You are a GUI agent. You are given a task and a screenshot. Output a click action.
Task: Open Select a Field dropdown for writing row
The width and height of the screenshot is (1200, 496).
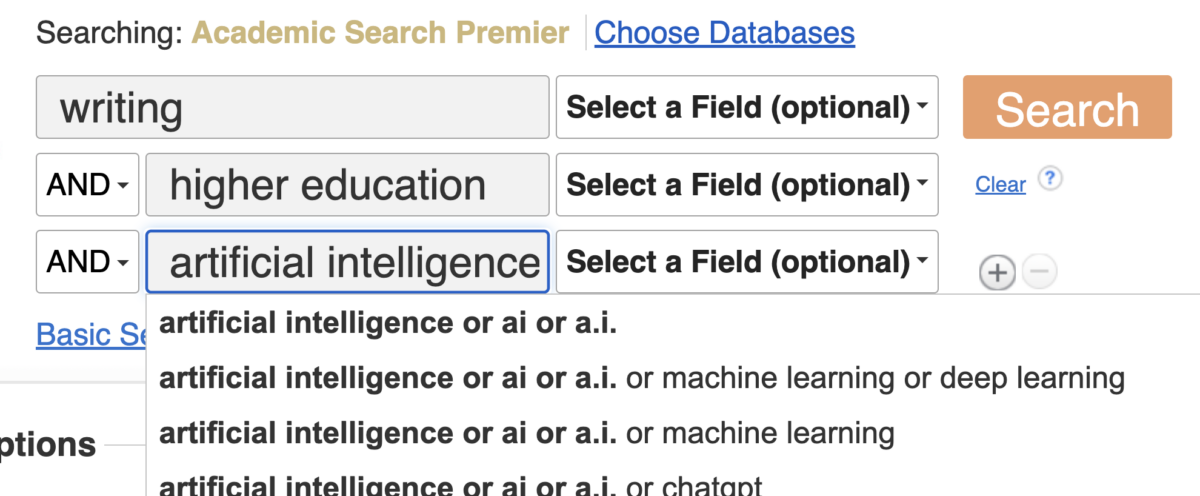point(747,107)
